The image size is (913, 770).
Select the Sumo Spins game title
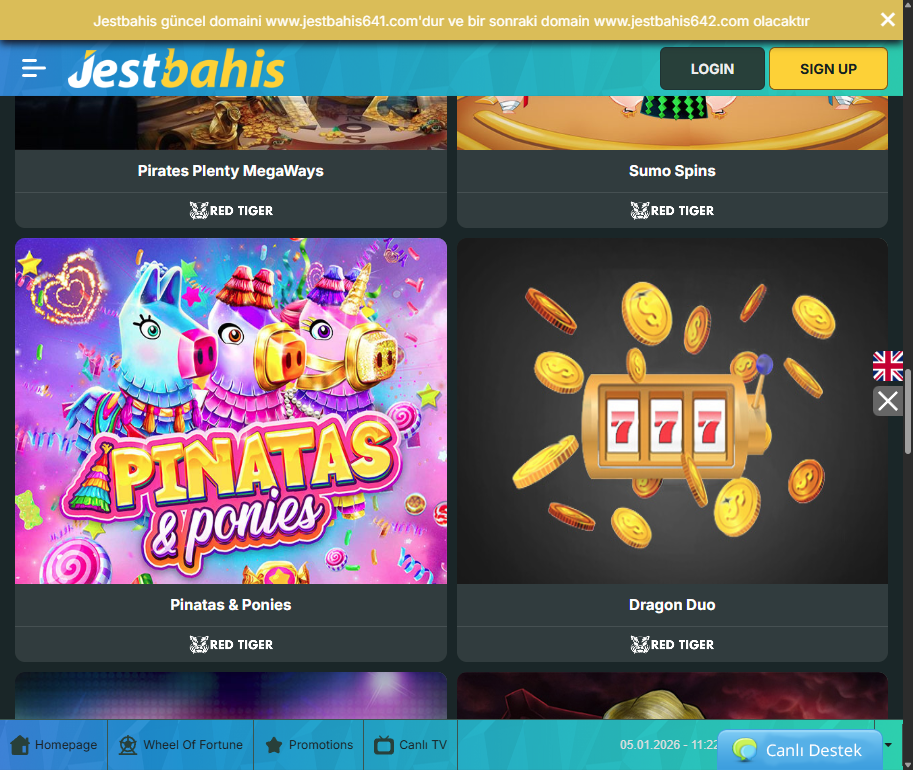point(672,171)
